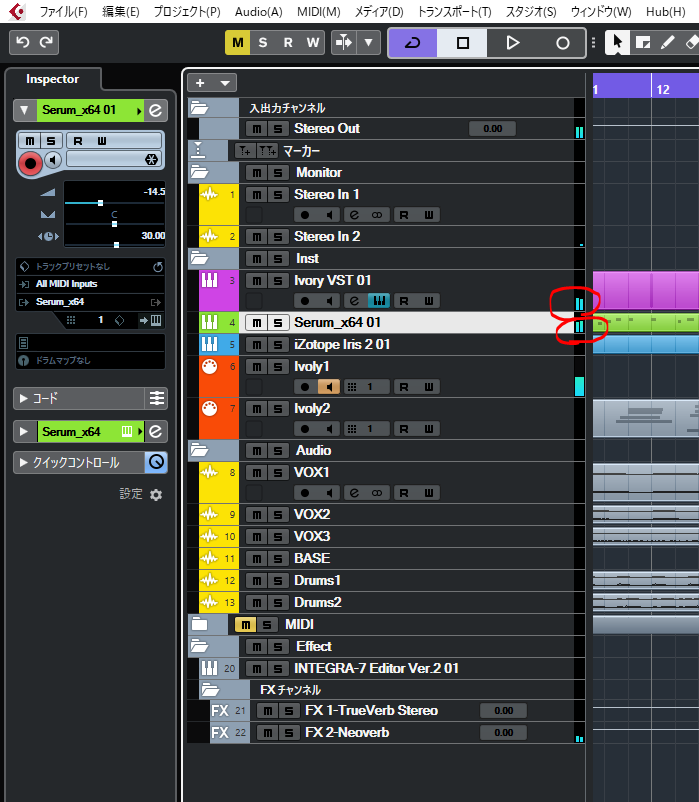Screen dimensions: 699x802
Task: Toggle the global Solo state S button
Action: click(263, 42)
